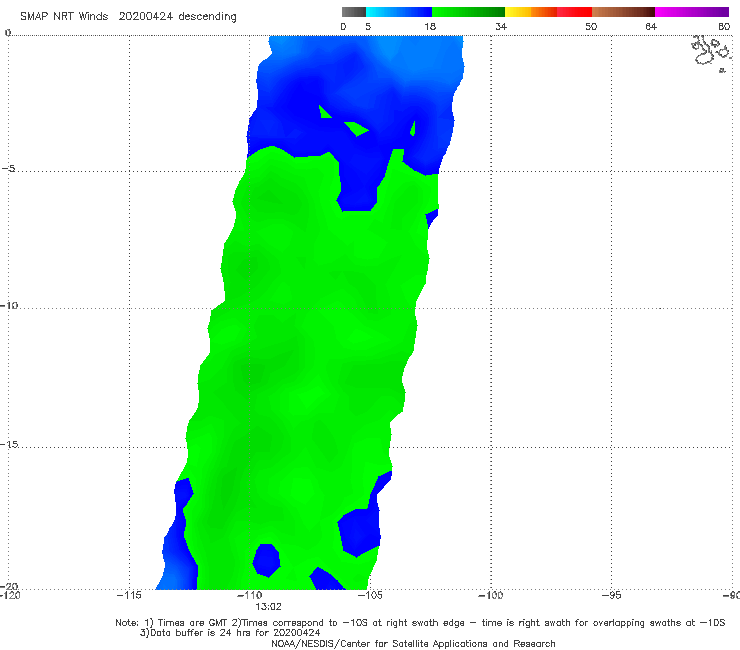Click the green segment of the wind color bar
The height and width of the screenshot is (650, 740).
coord(468,12)
